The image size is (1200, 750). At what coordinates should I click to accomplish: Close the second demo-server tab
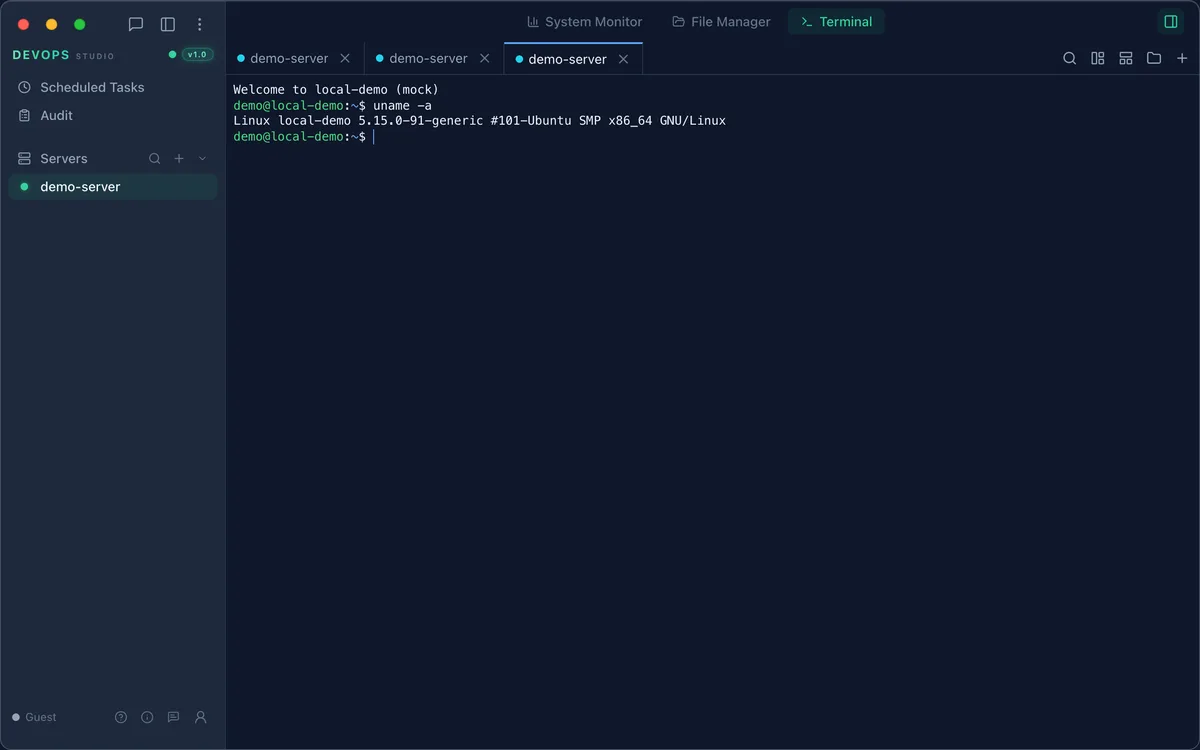[484, 59]
